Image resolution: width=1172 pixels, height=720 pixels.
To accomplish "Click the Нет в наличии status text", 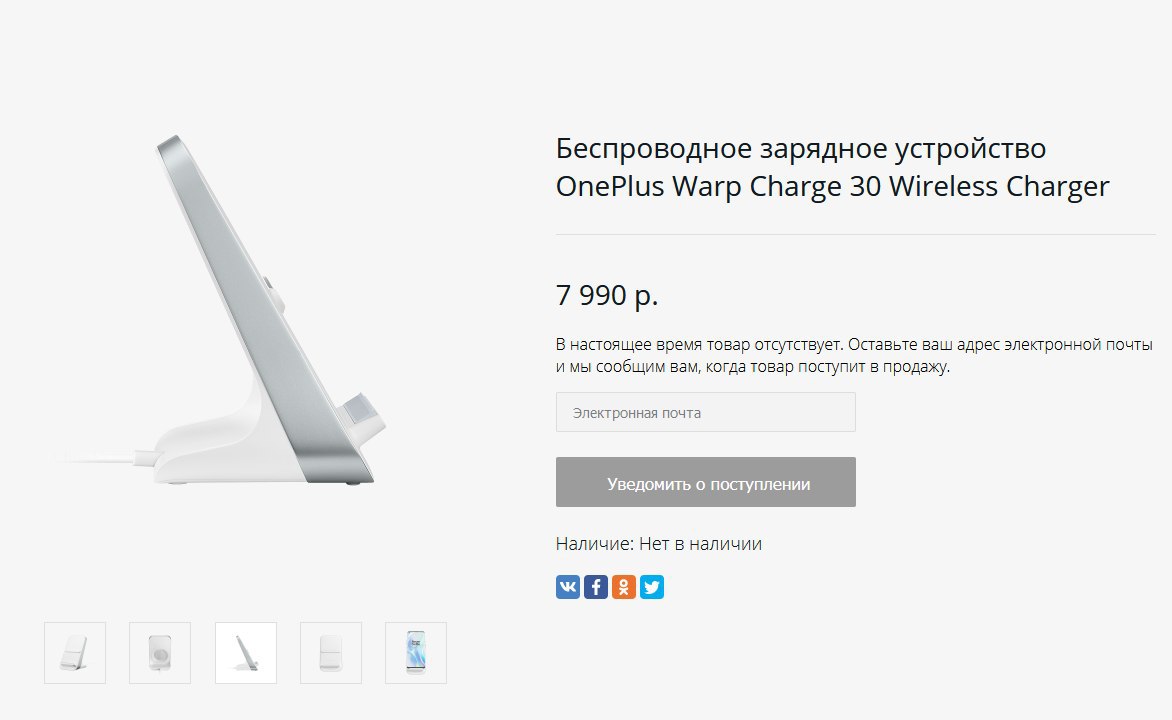I will tap(700, 544).
